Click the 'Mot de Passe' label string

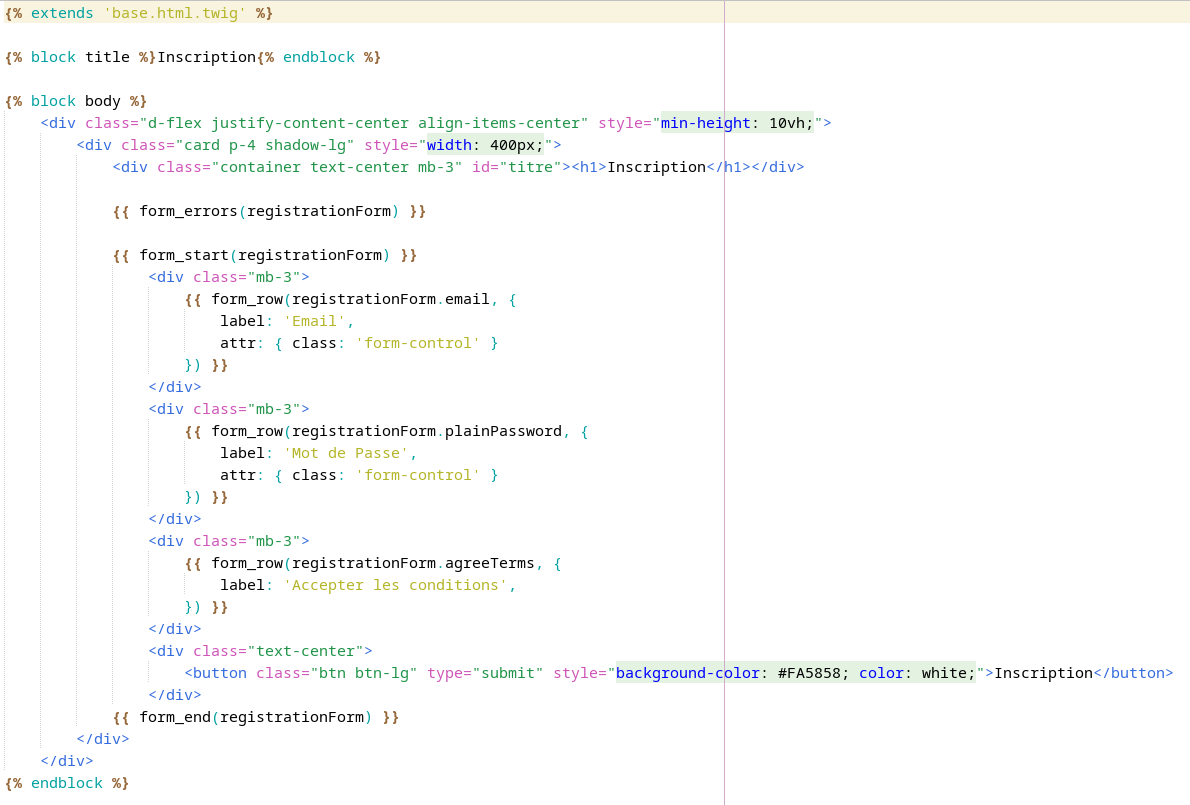(x=346, y=453)
